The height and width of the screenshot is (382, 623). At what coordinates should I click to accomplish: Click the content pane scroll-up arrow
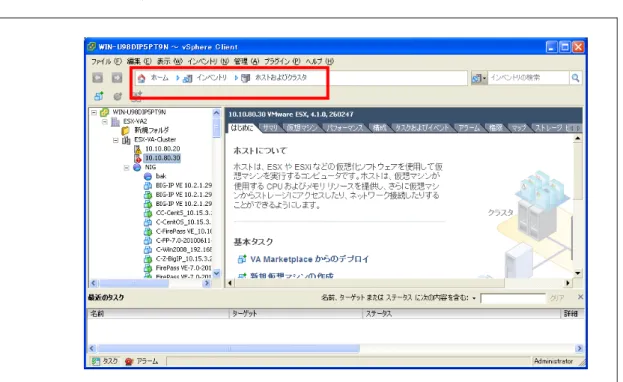click(x=577, y=138)
